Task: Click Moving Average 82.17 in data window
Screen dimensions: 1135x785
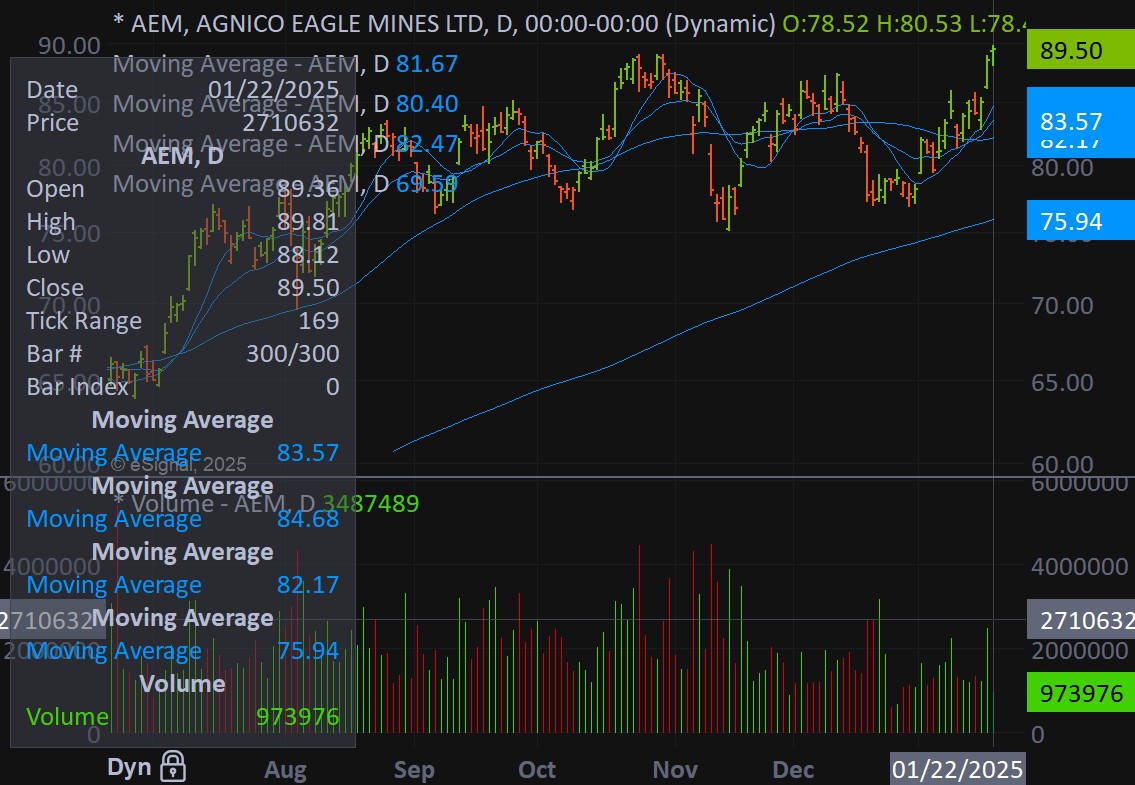Action: click(x=182, y=584)
